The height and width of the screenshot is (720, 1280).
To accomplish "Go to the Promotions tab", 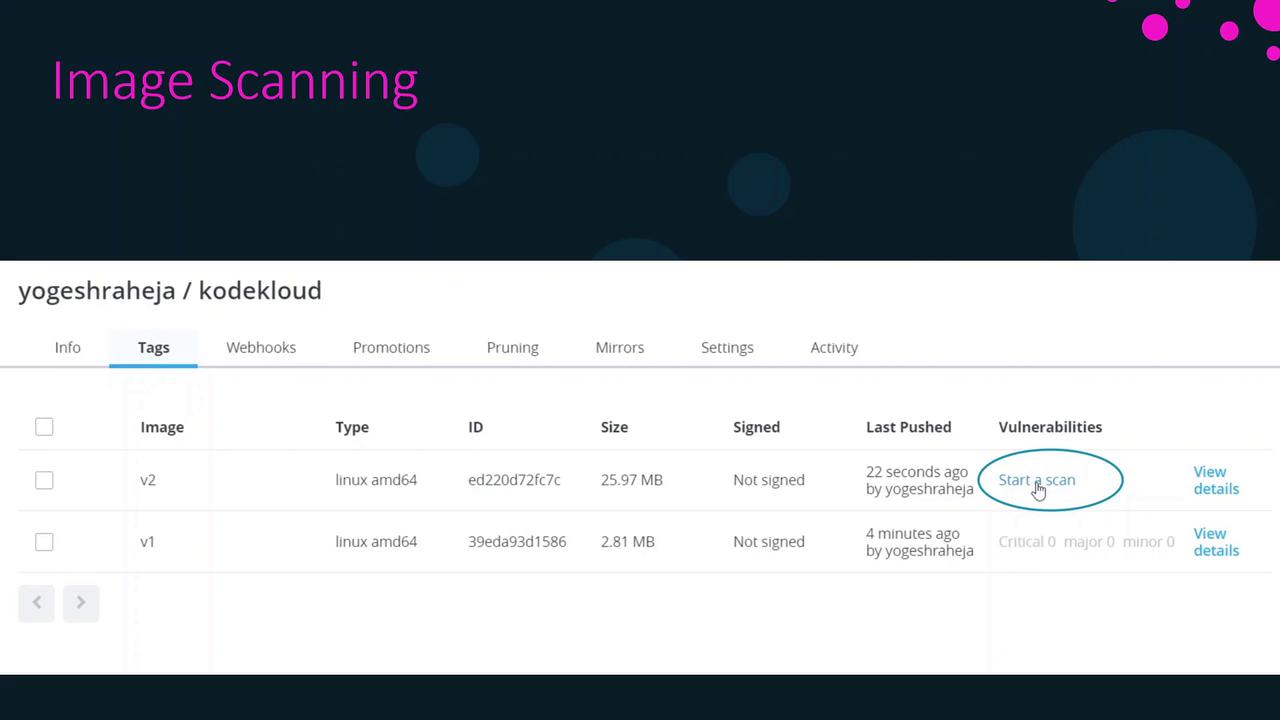I will pyautogui.click(x=391, y=347).
